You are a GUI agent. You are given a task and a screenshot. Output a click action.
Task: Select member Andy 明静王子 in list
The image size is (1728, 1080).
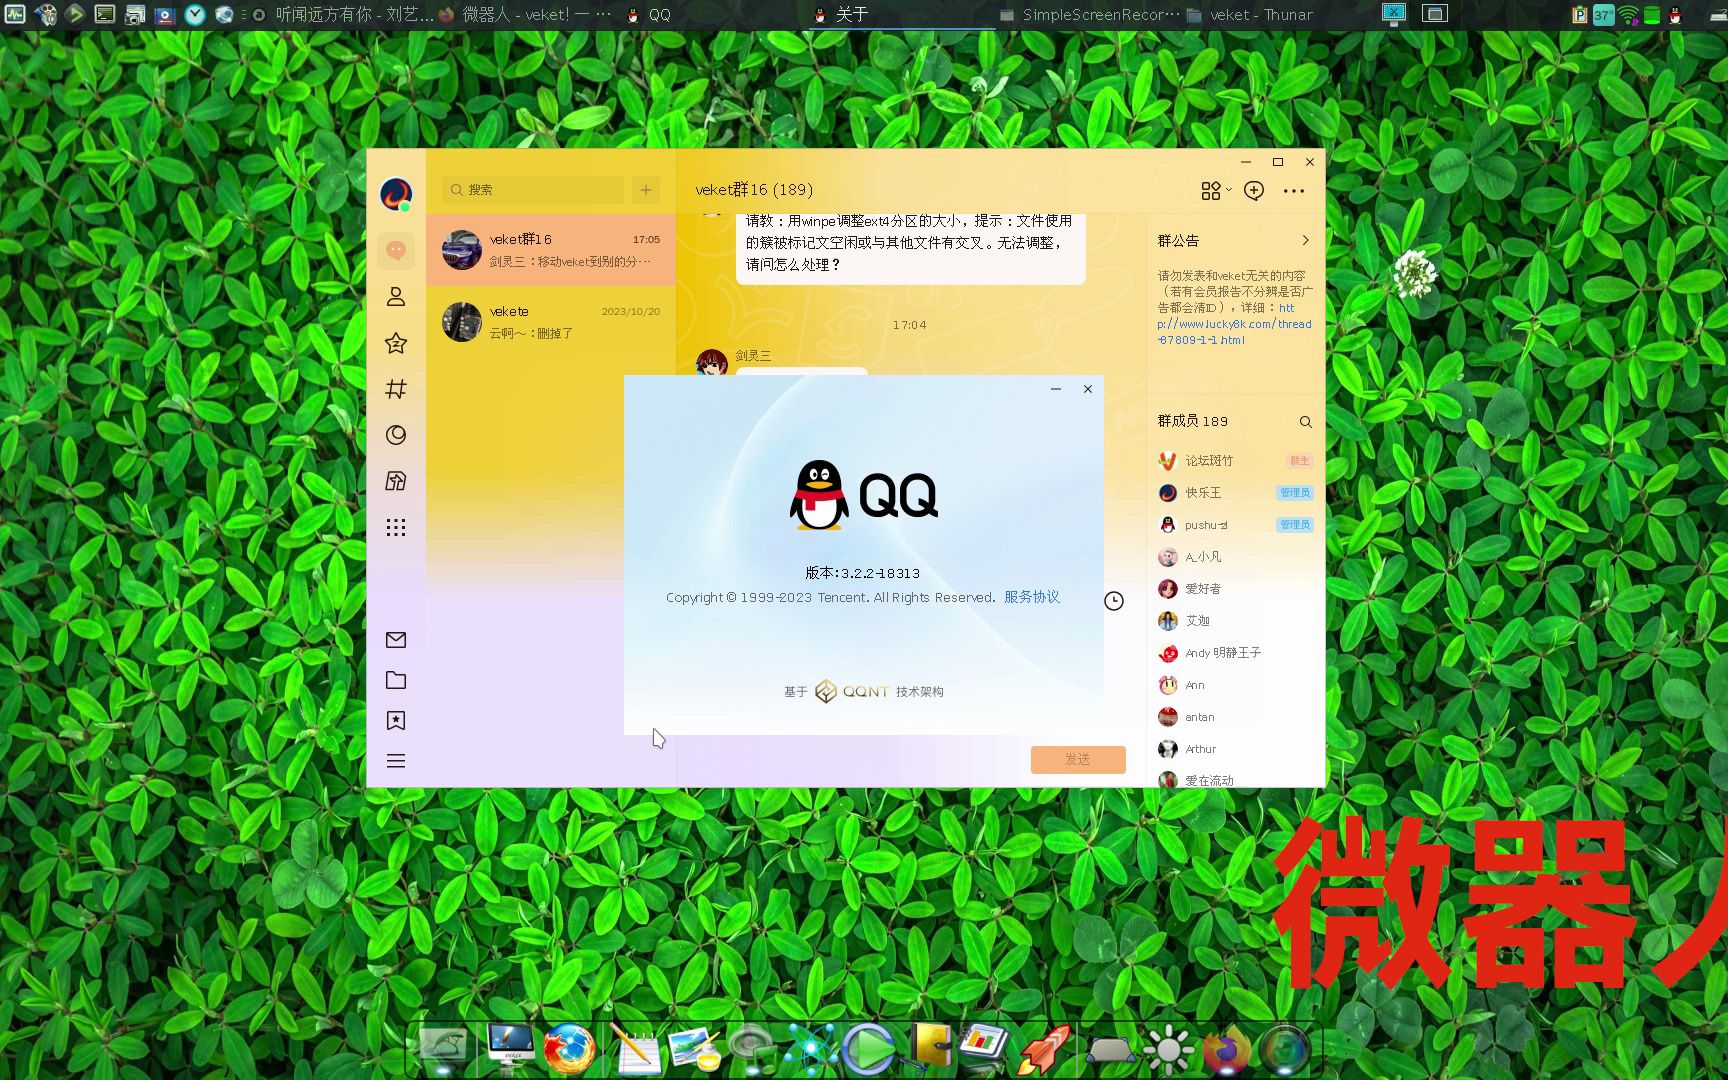pos(1235,653)
